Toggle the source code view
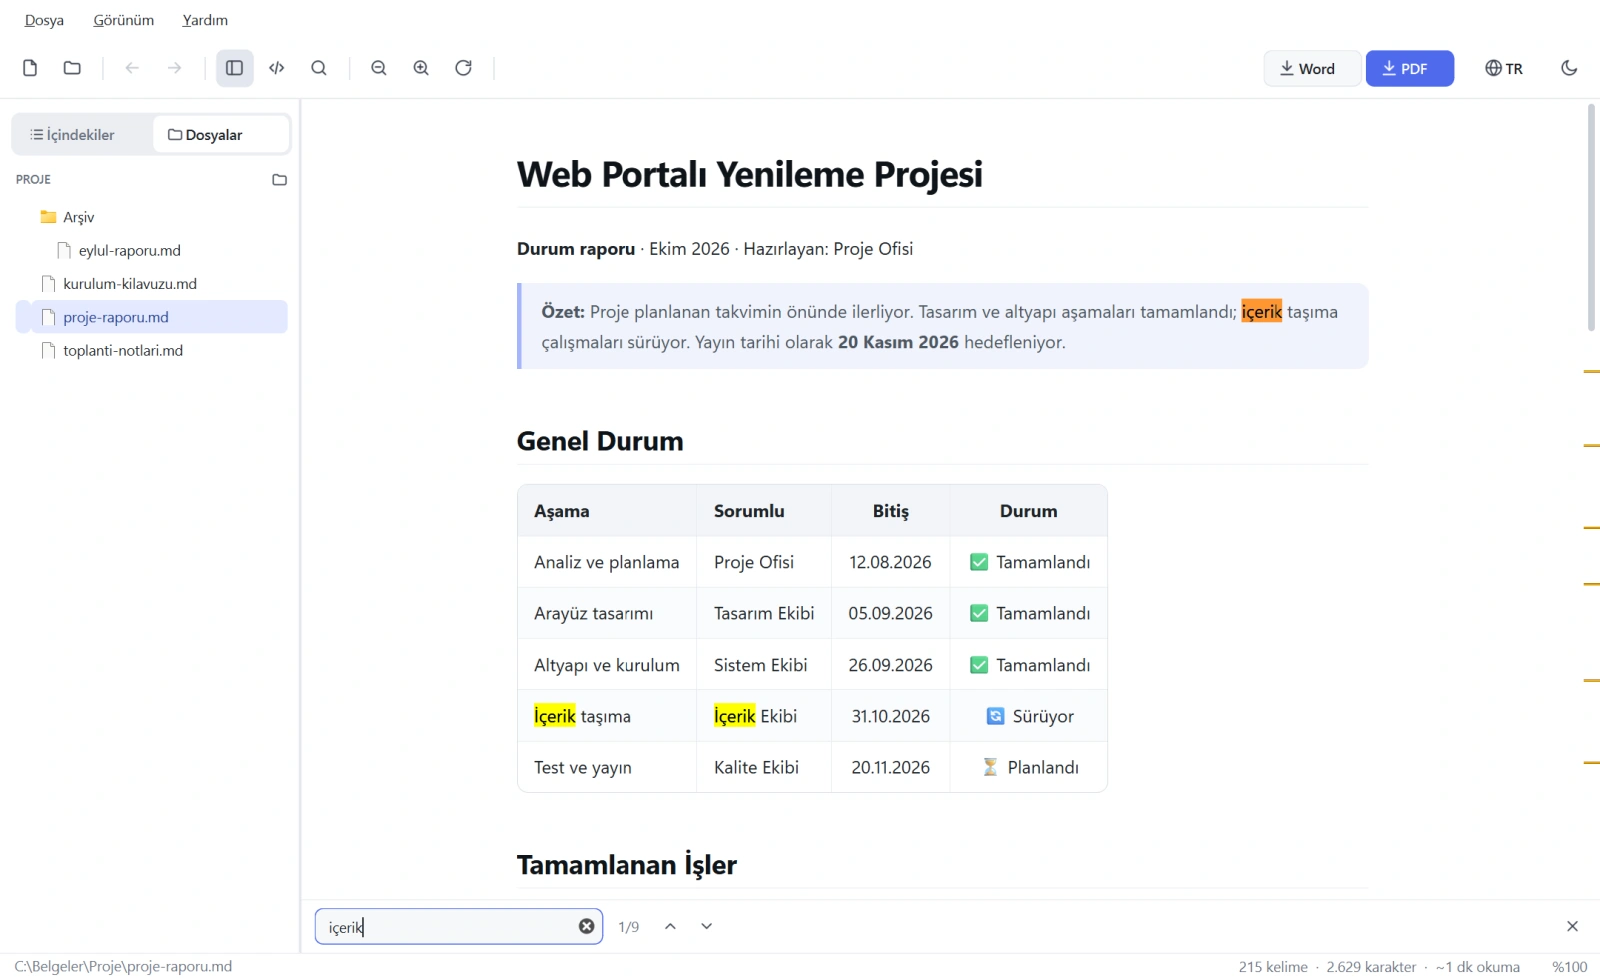This screenshot has height=978, width=1600. click(x=277, y=68)
